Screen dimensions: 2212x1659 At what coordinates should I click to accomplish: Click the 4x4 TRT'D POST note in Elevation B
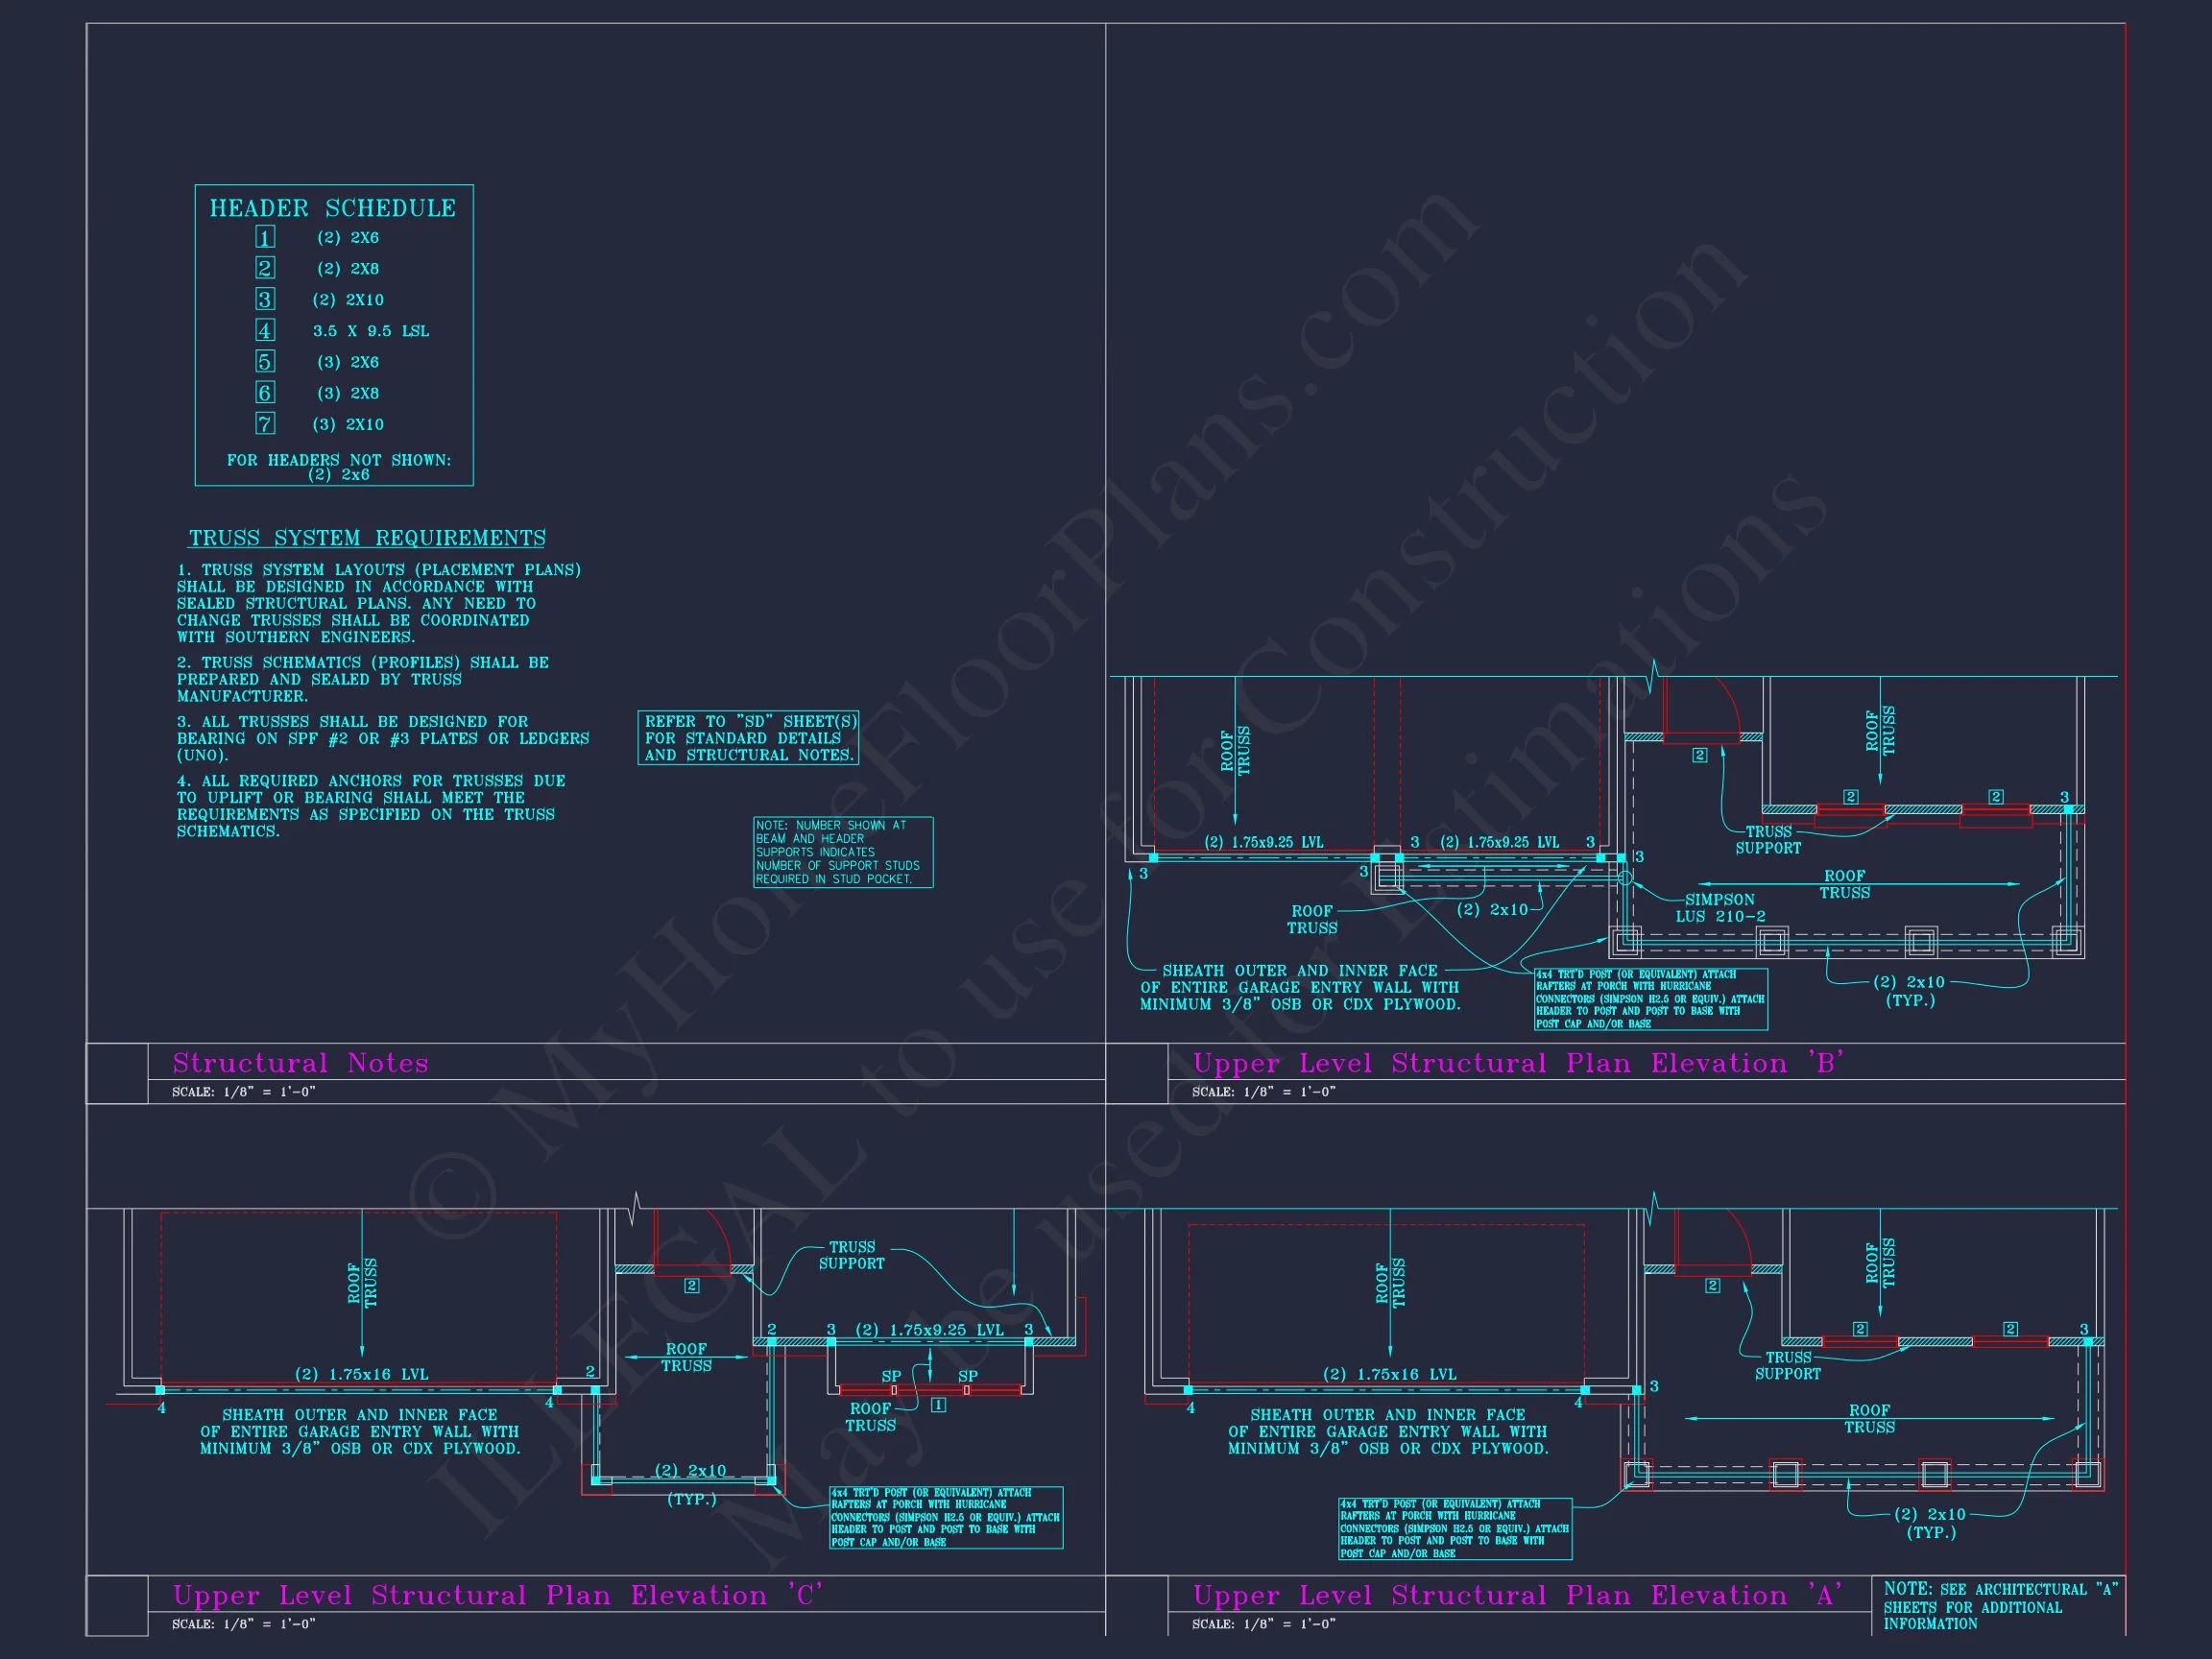click(x=1651, y=998)
